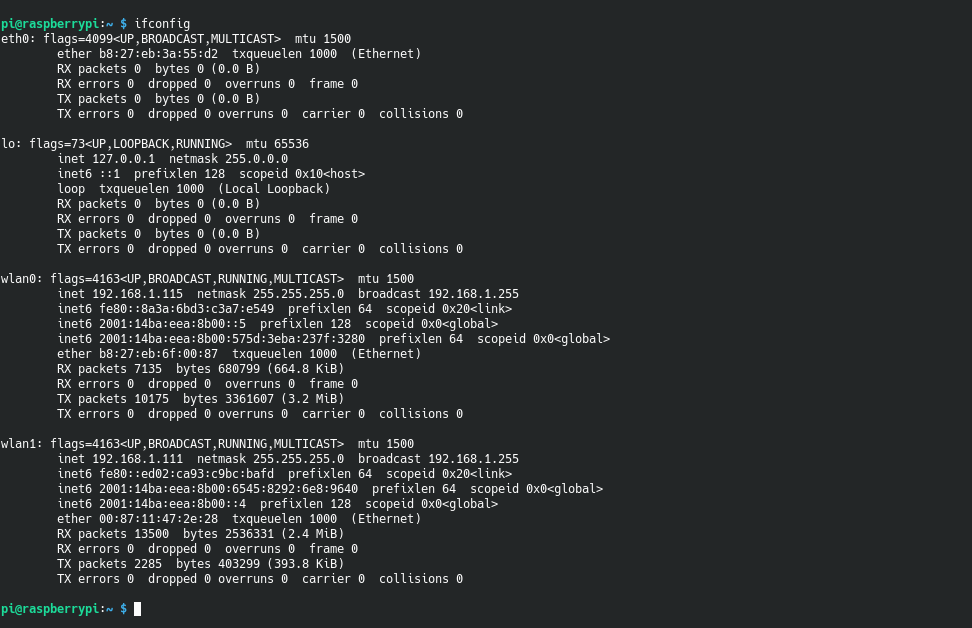Click the lo mtu value 65536
Screen dimensions: 972x628
(291, 144)
